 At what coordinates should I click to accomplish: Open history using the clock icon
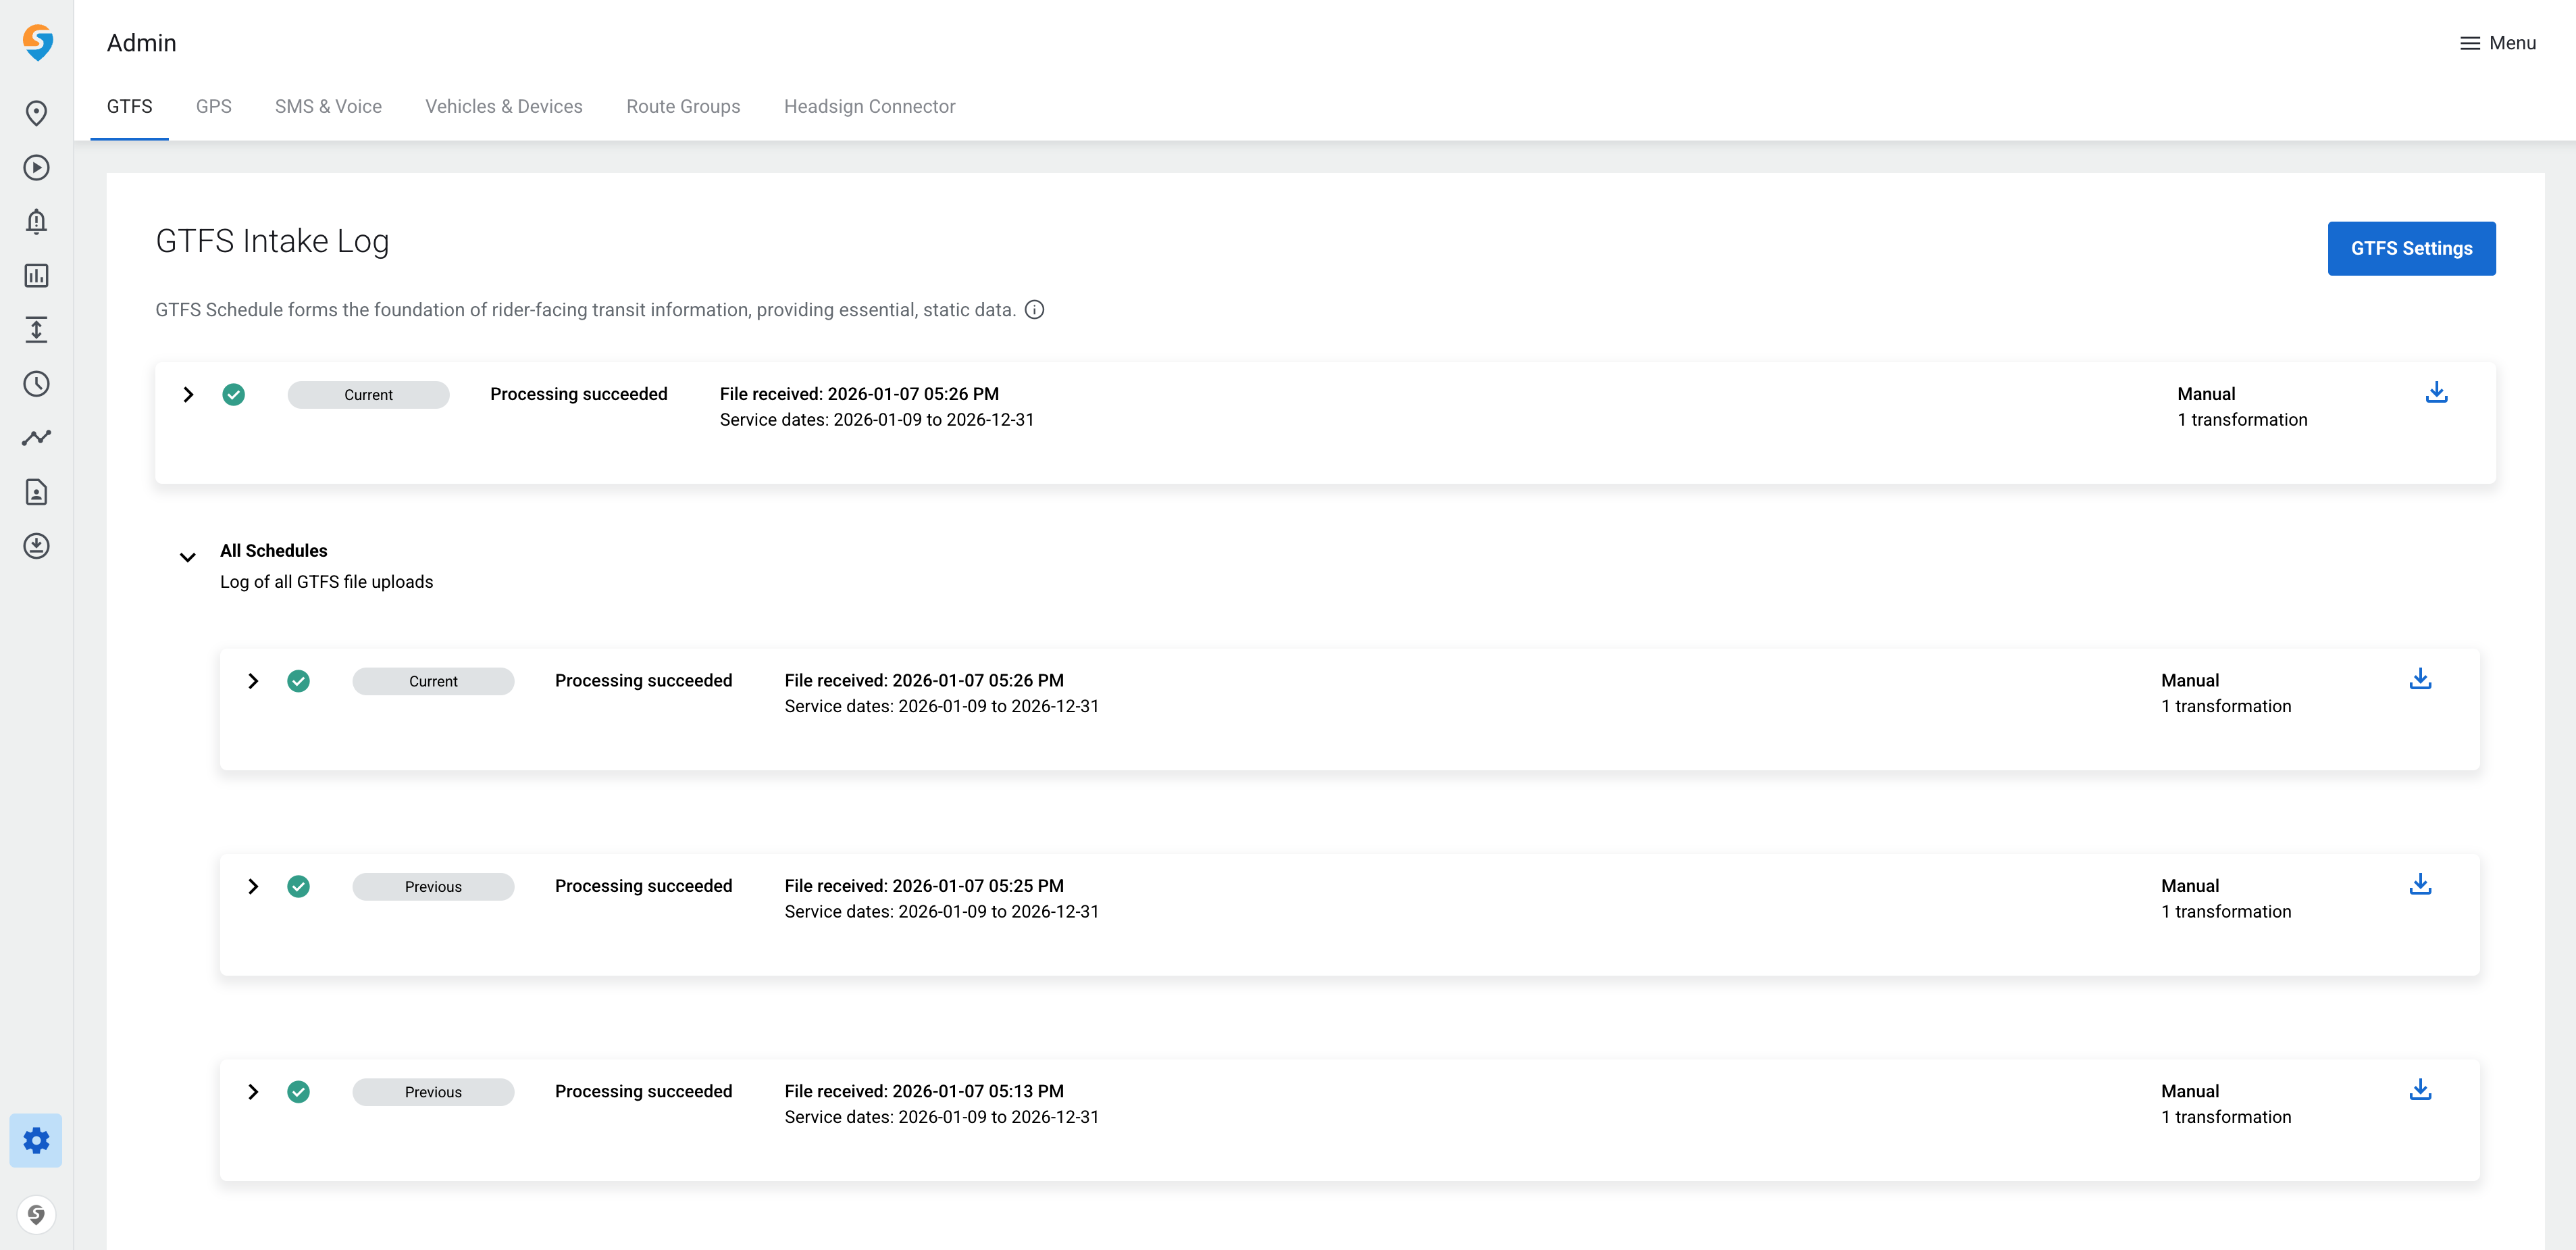[37, 383]
